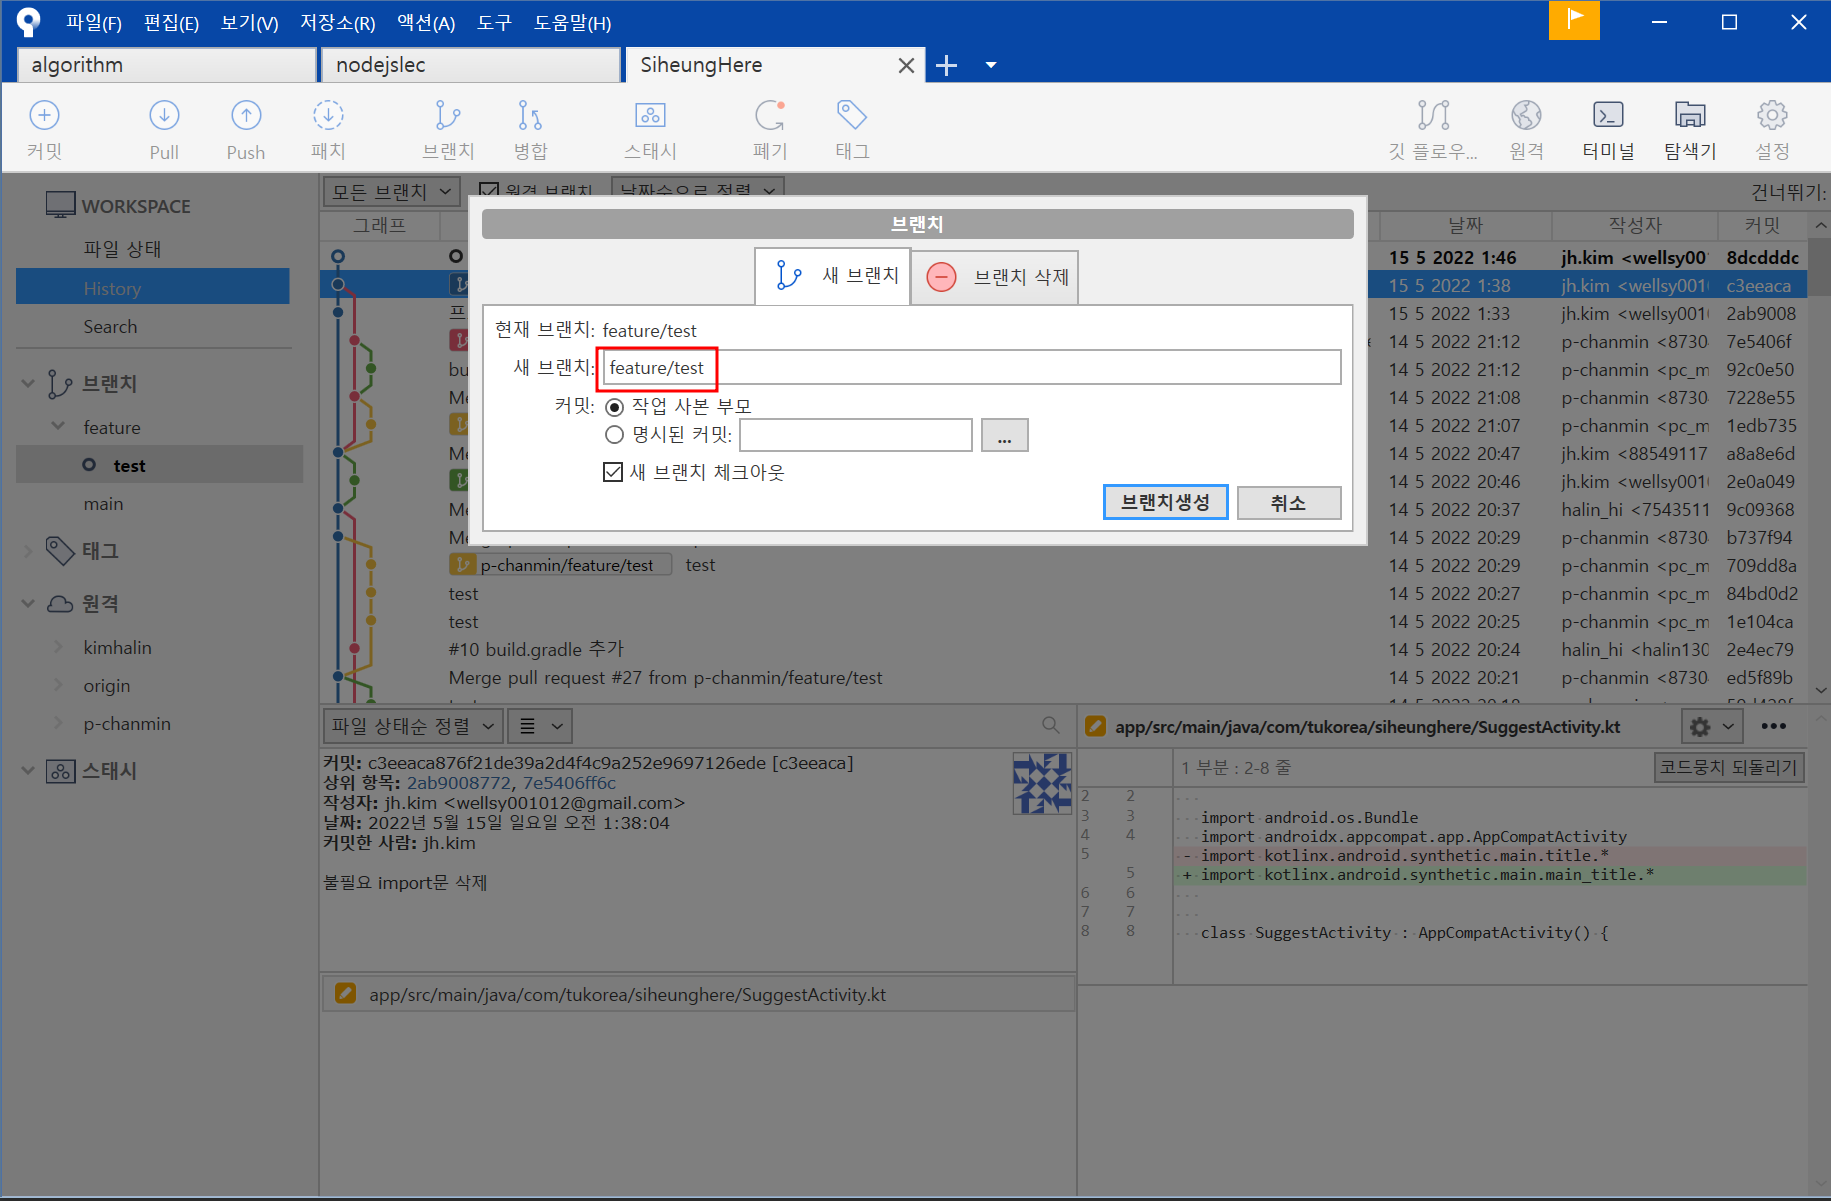1831x1201 pixels.
Task: Click the Sourcetree logo icon
Action: [28, 21]
